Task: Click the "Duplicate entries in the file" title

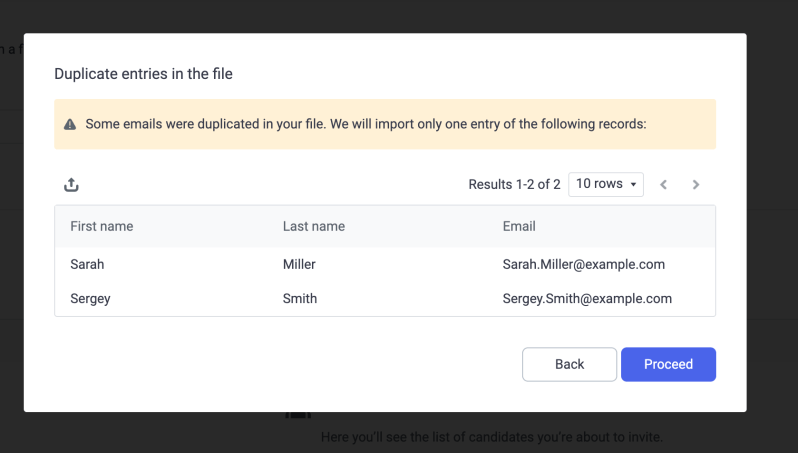Action: [143, 73]
